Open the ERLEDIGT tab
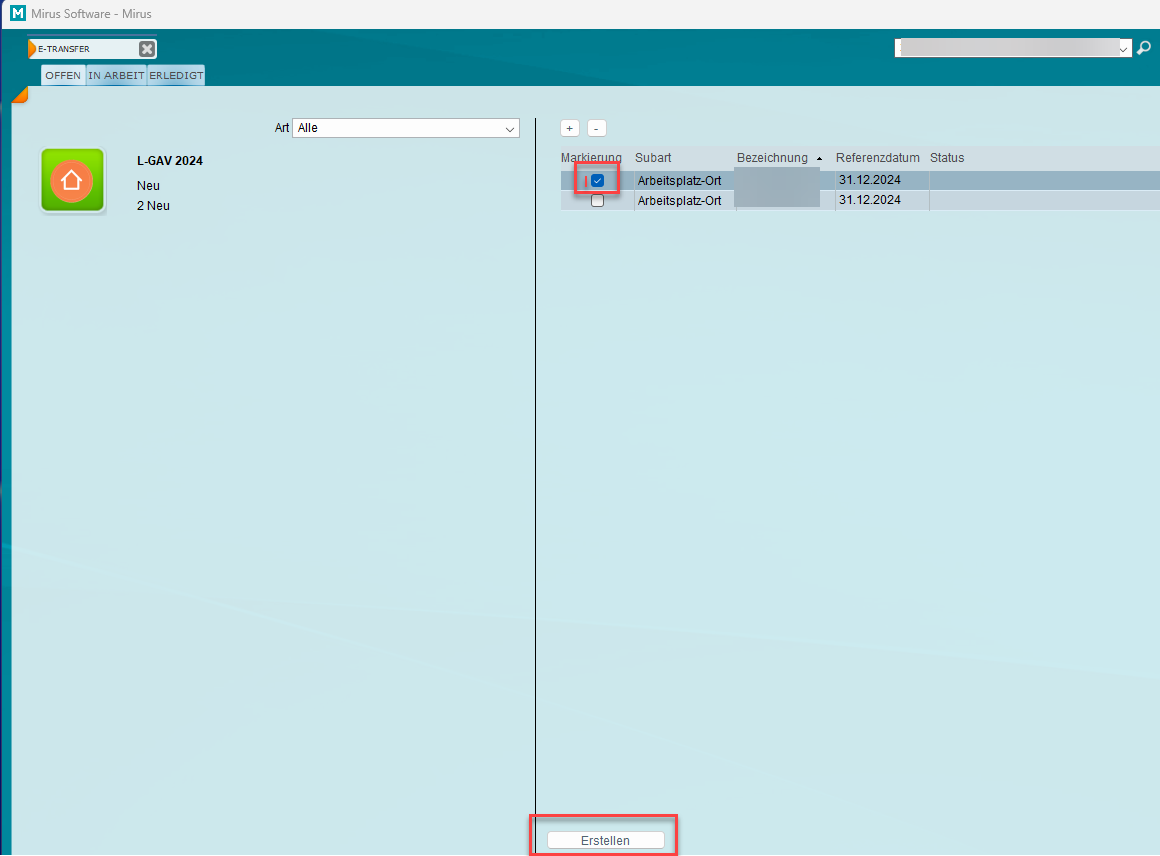 (176, 76)
